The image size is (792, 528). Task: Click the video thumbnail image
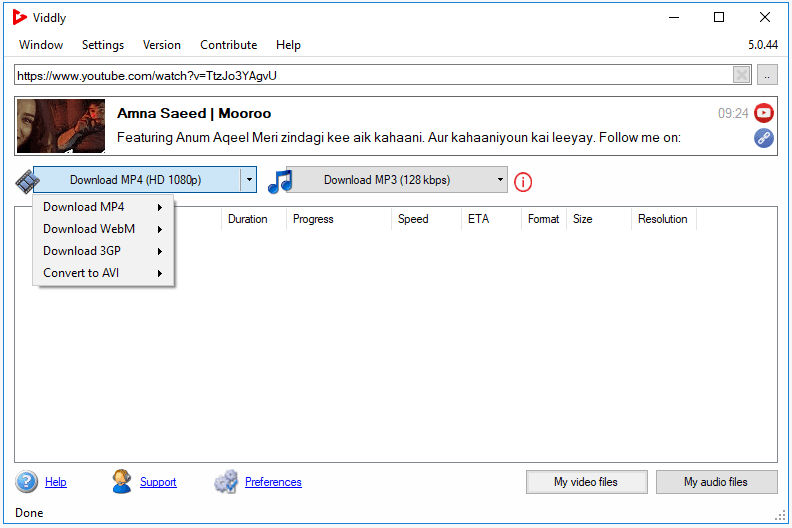61,126
